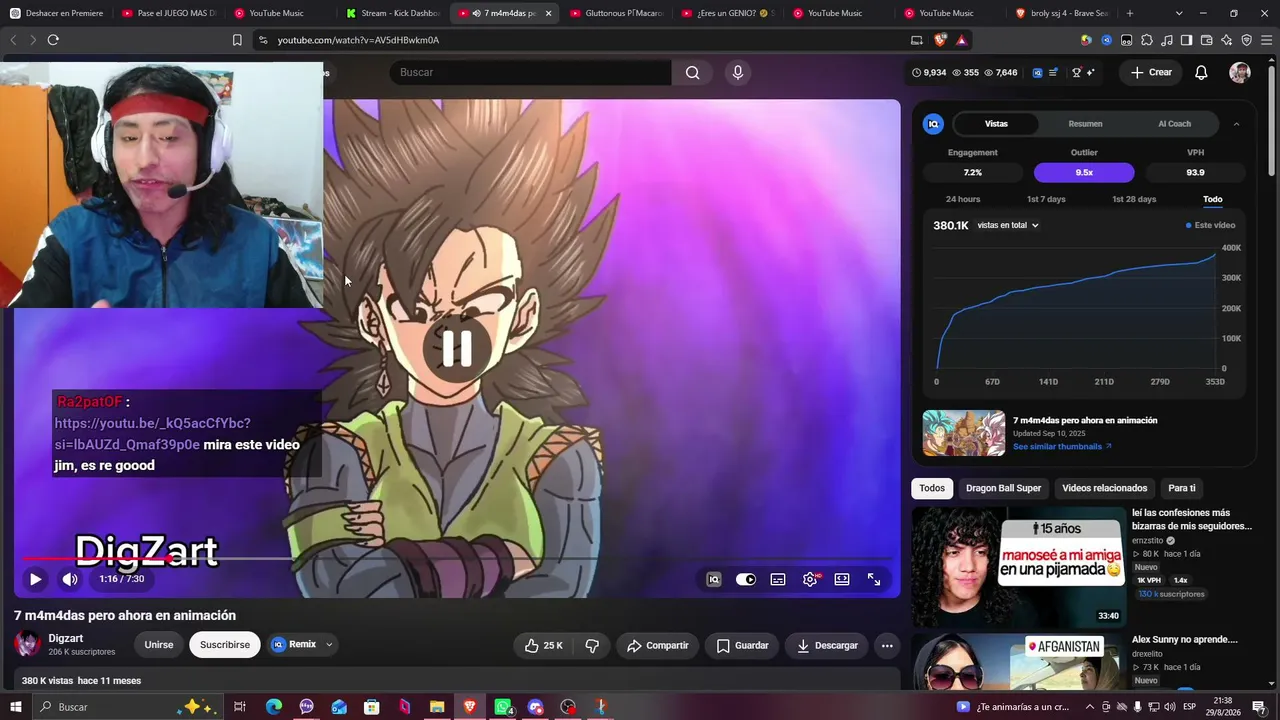Image resolution: width=1280 pixels, height=720 pixels.
Task: Click the vidIQ panel video thumbnail
Action: click(x=964, y=433)
